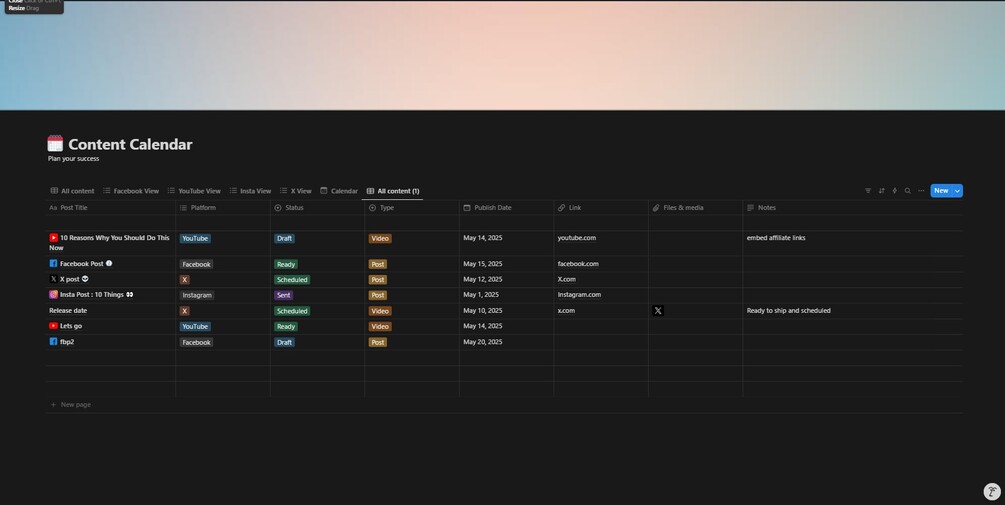
Task: Open the facebook.com link
Action: 578,263
